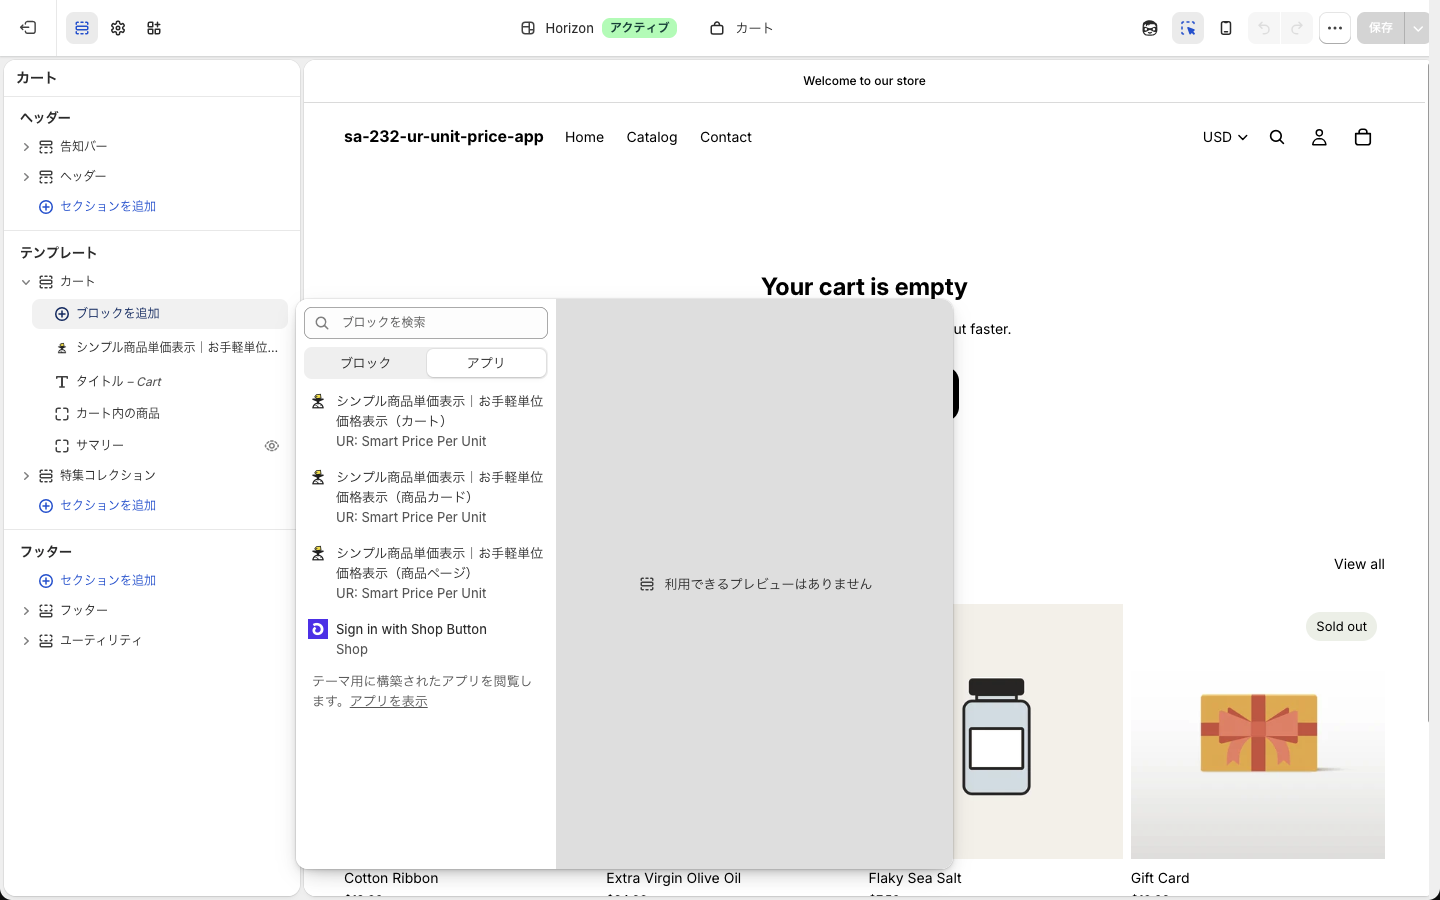Click the redo arrow
The image size is (1440, 900).
point(1297,28)
